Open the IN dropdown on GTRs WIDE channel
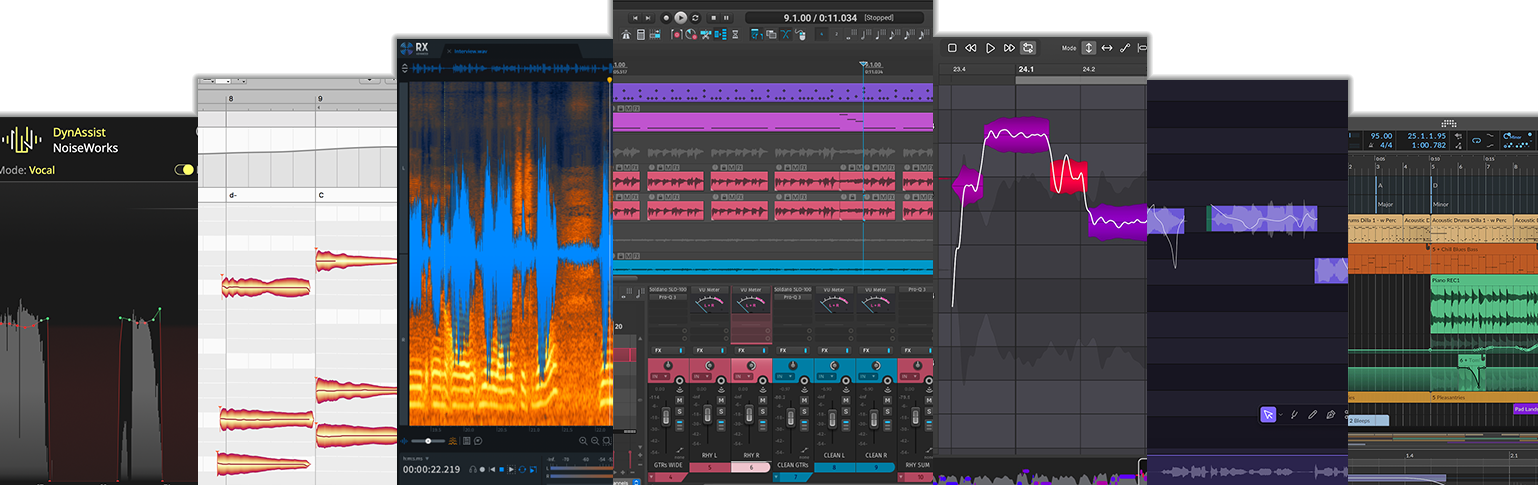The image size is (1538, 485). coord(659,376)
